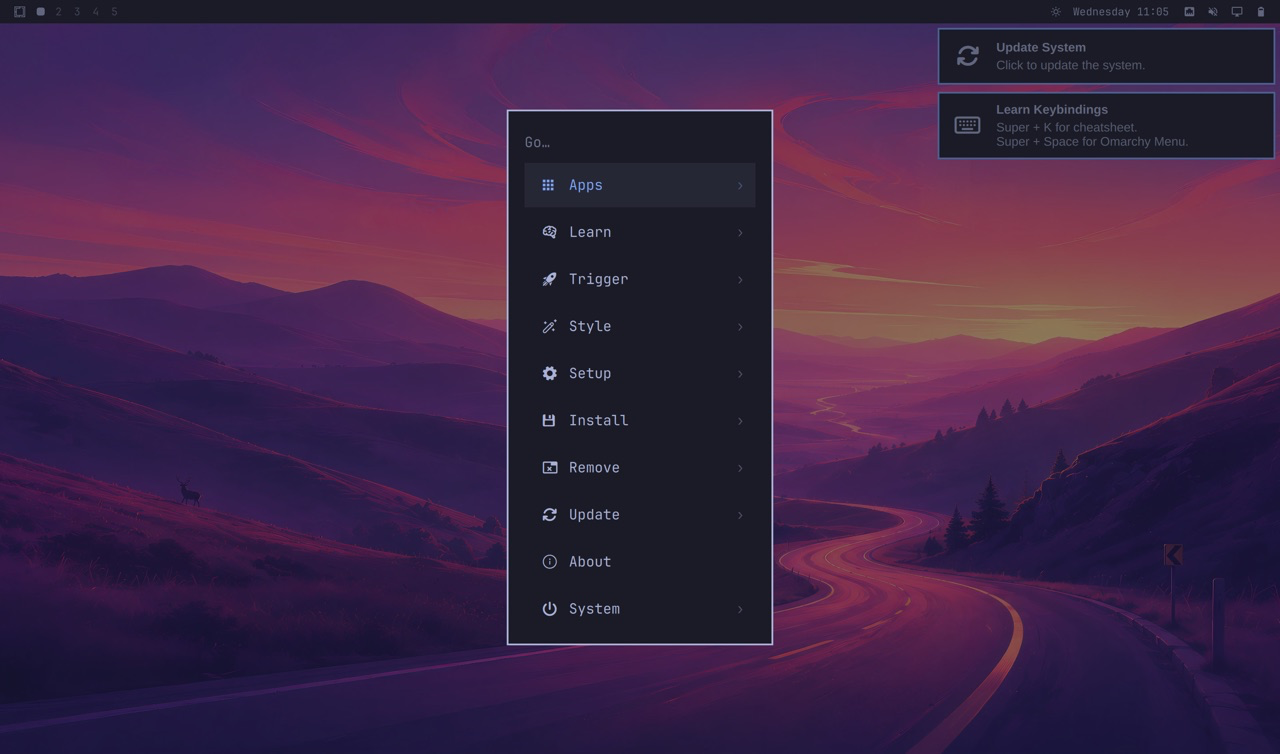Click the magic wand icon beside Style
This screenshot has width=1280, height=754.
pyautogui.click(x=549, y=326)
